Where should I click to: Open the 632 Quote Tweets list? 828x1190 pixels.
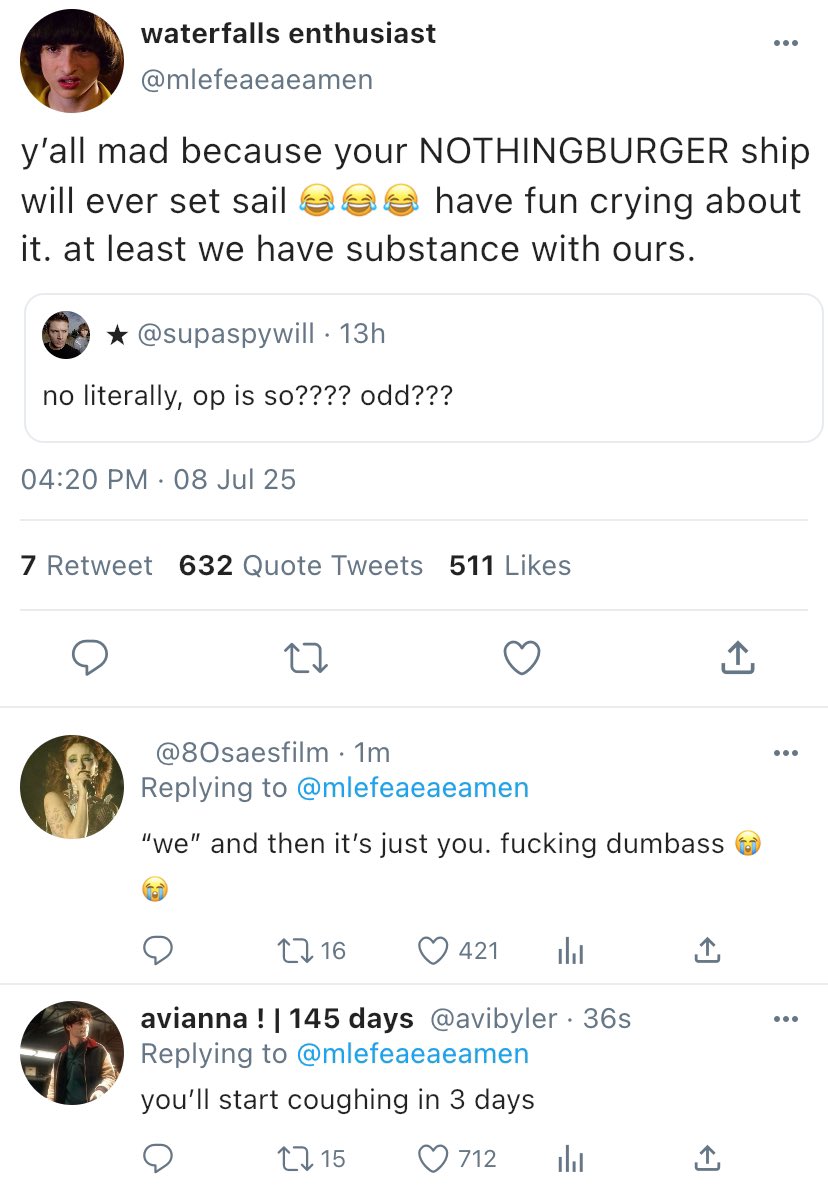pyautogui.click(x=300, y=566)
